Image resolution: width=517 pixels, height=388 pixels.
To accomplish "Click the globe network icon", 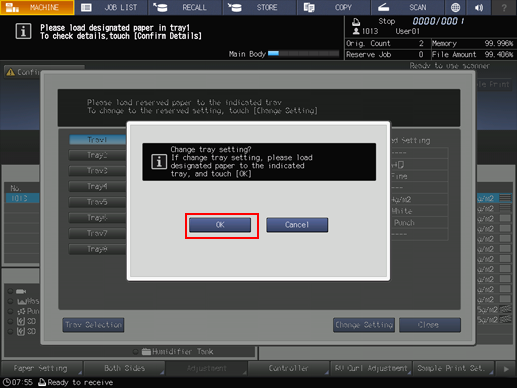I will tap(455, 7).
